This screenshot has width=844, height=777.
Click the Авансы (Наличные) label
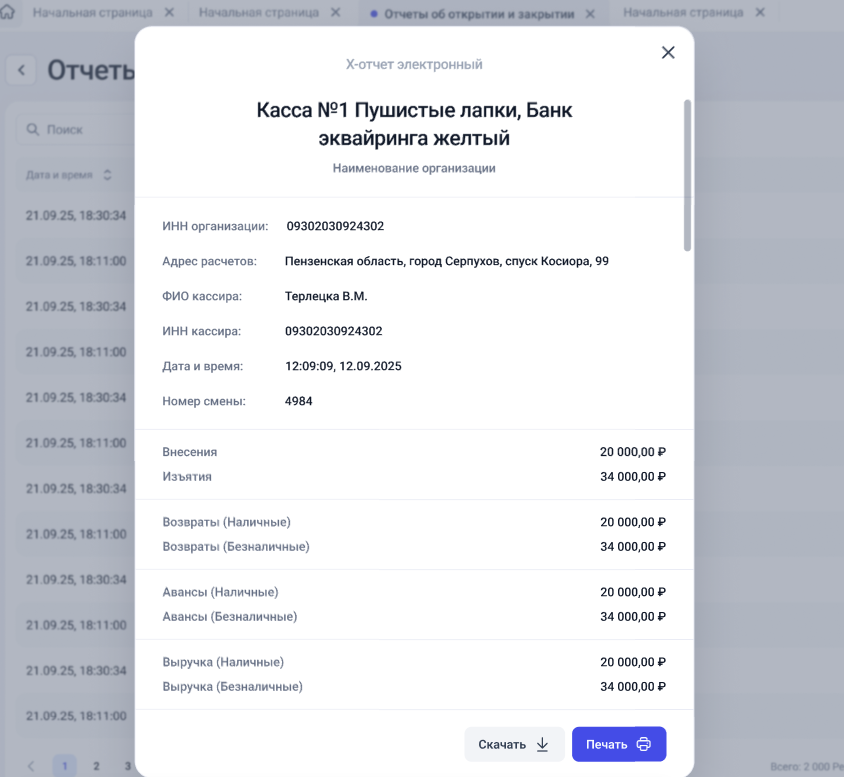[220, 592]
